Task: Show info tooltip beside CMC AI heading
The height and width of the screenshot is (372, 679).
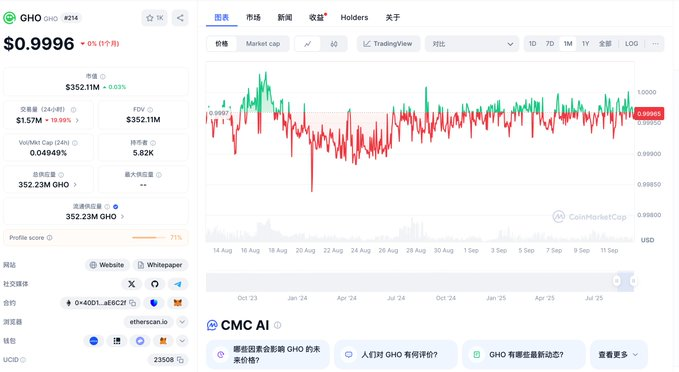Action: 278,325
